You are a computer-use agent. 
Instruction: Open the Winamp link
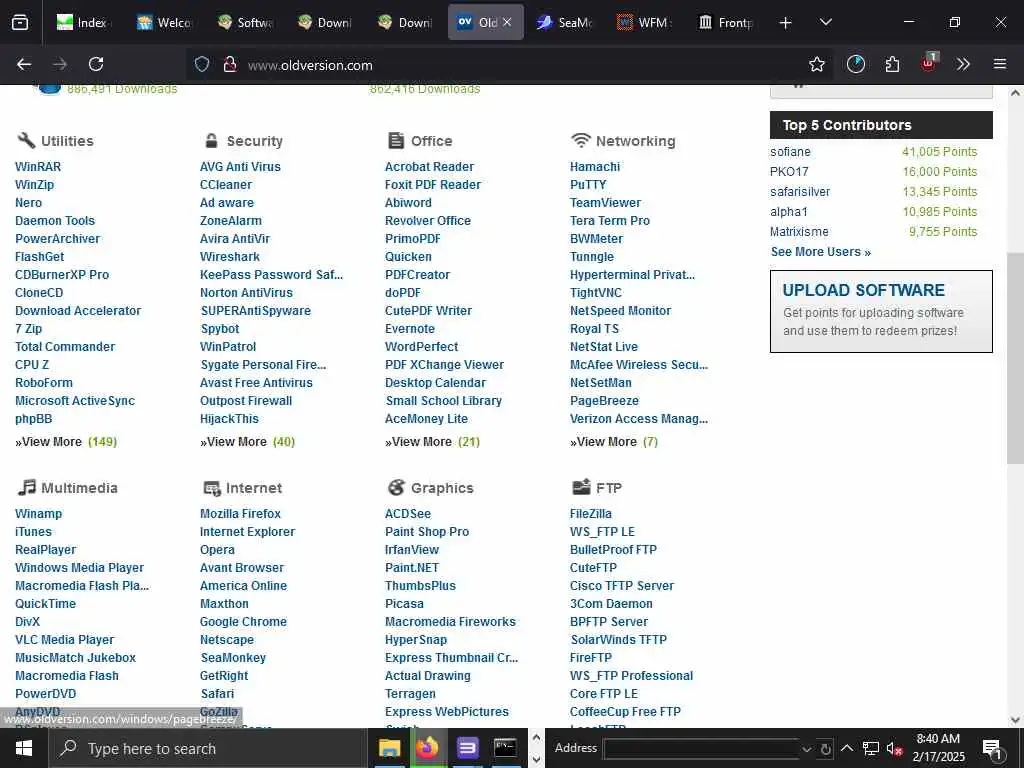point(39,514)
